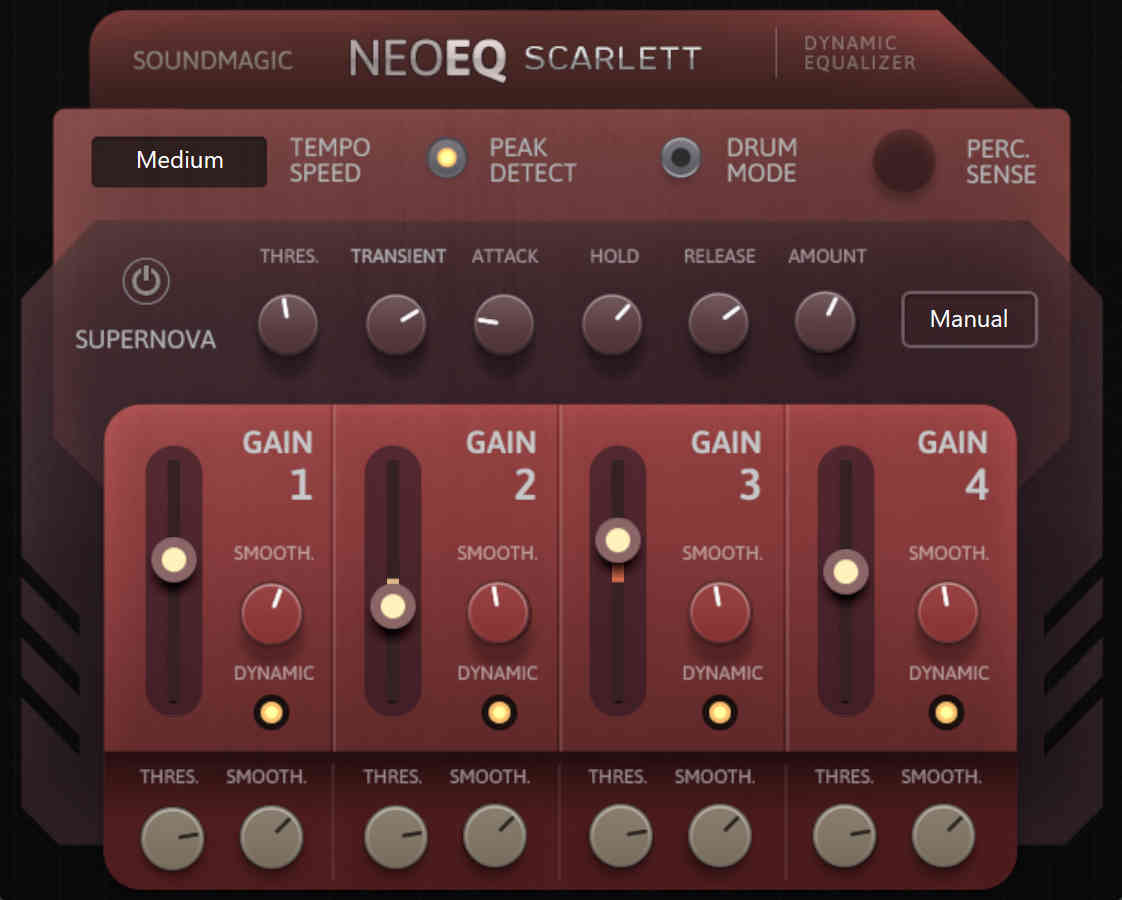Click the Gain 1 red Smooth knob
1122x900 pixels.
pos(271,613)
